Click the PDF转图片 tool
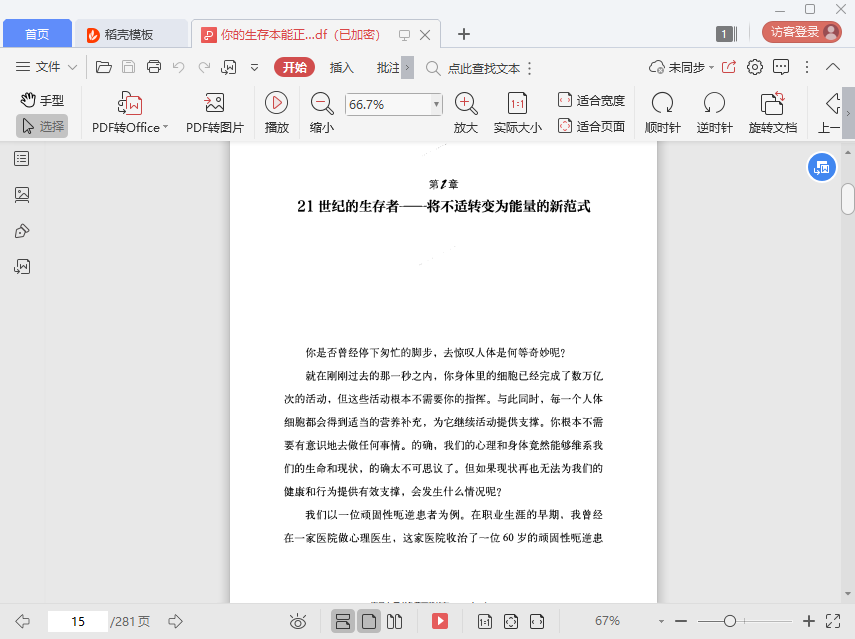 click(x=214, y=104)
